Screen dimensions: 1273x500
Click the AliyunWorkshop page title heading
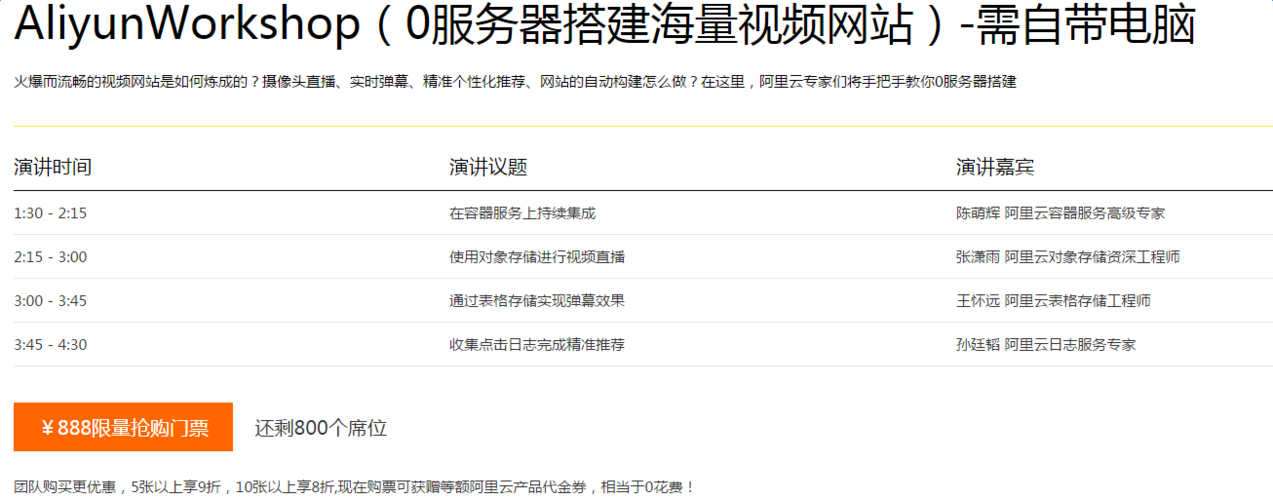click(604, 25)
